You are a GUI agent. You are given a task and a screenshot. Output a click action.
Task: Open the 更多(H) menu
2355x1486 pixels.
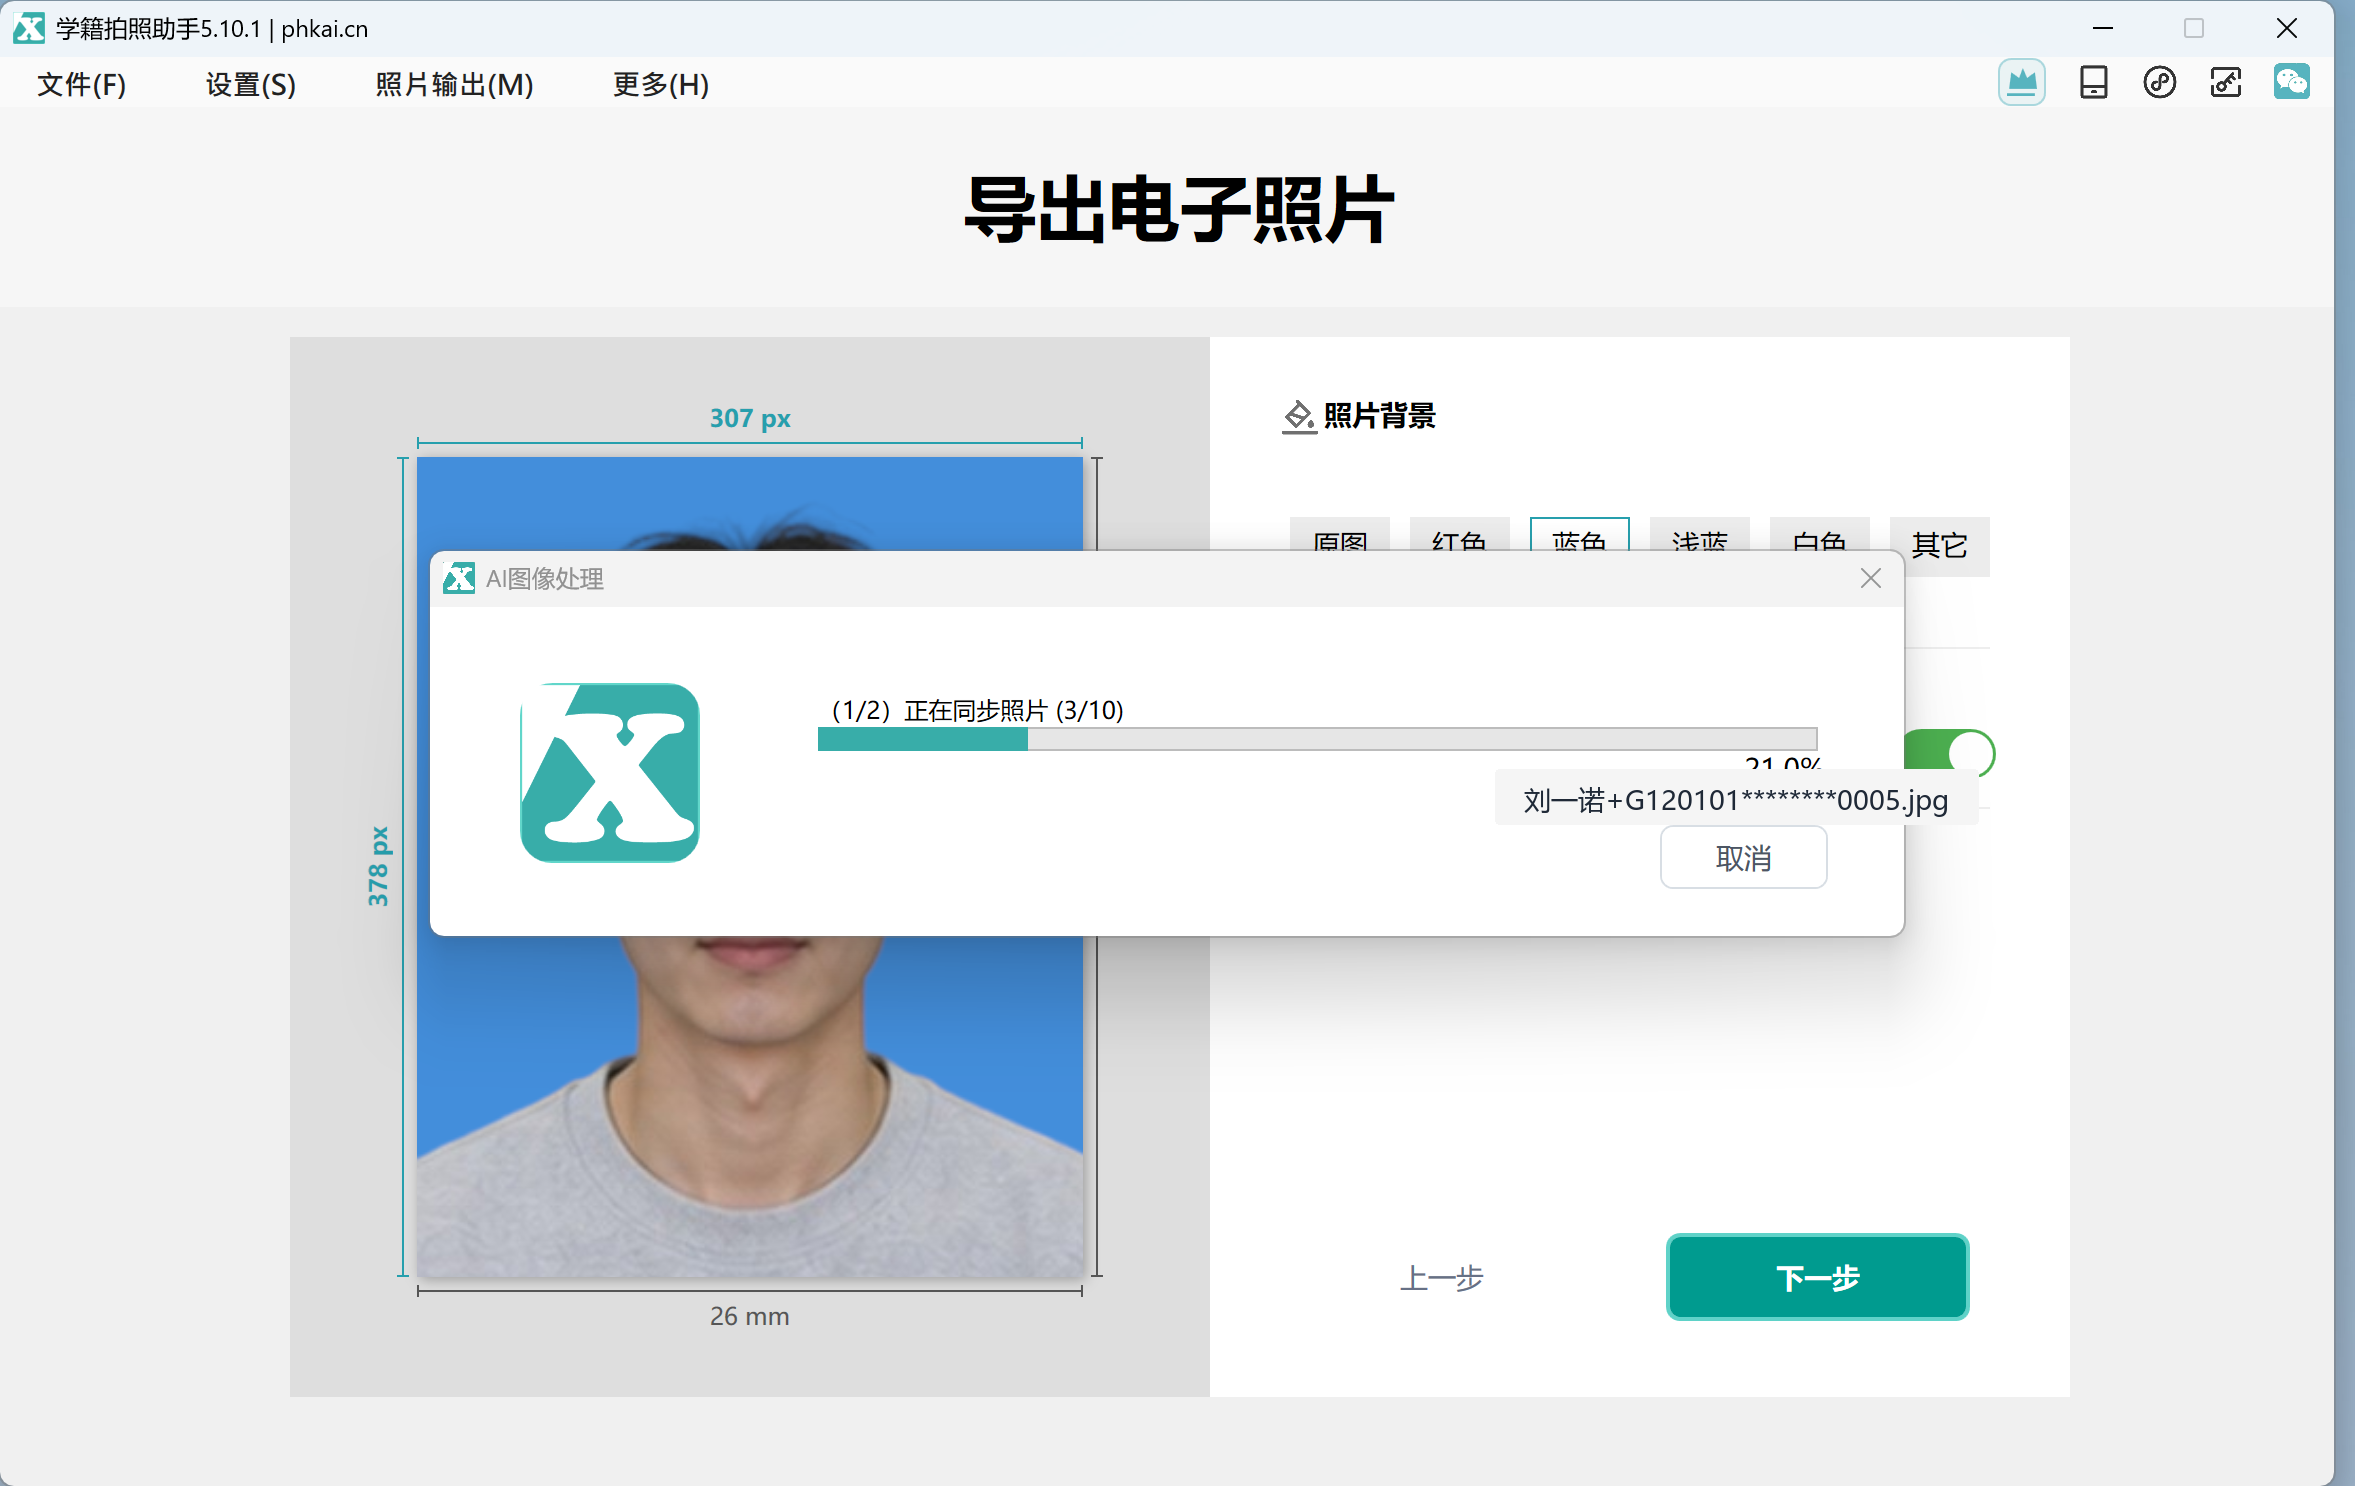point(661,85)
